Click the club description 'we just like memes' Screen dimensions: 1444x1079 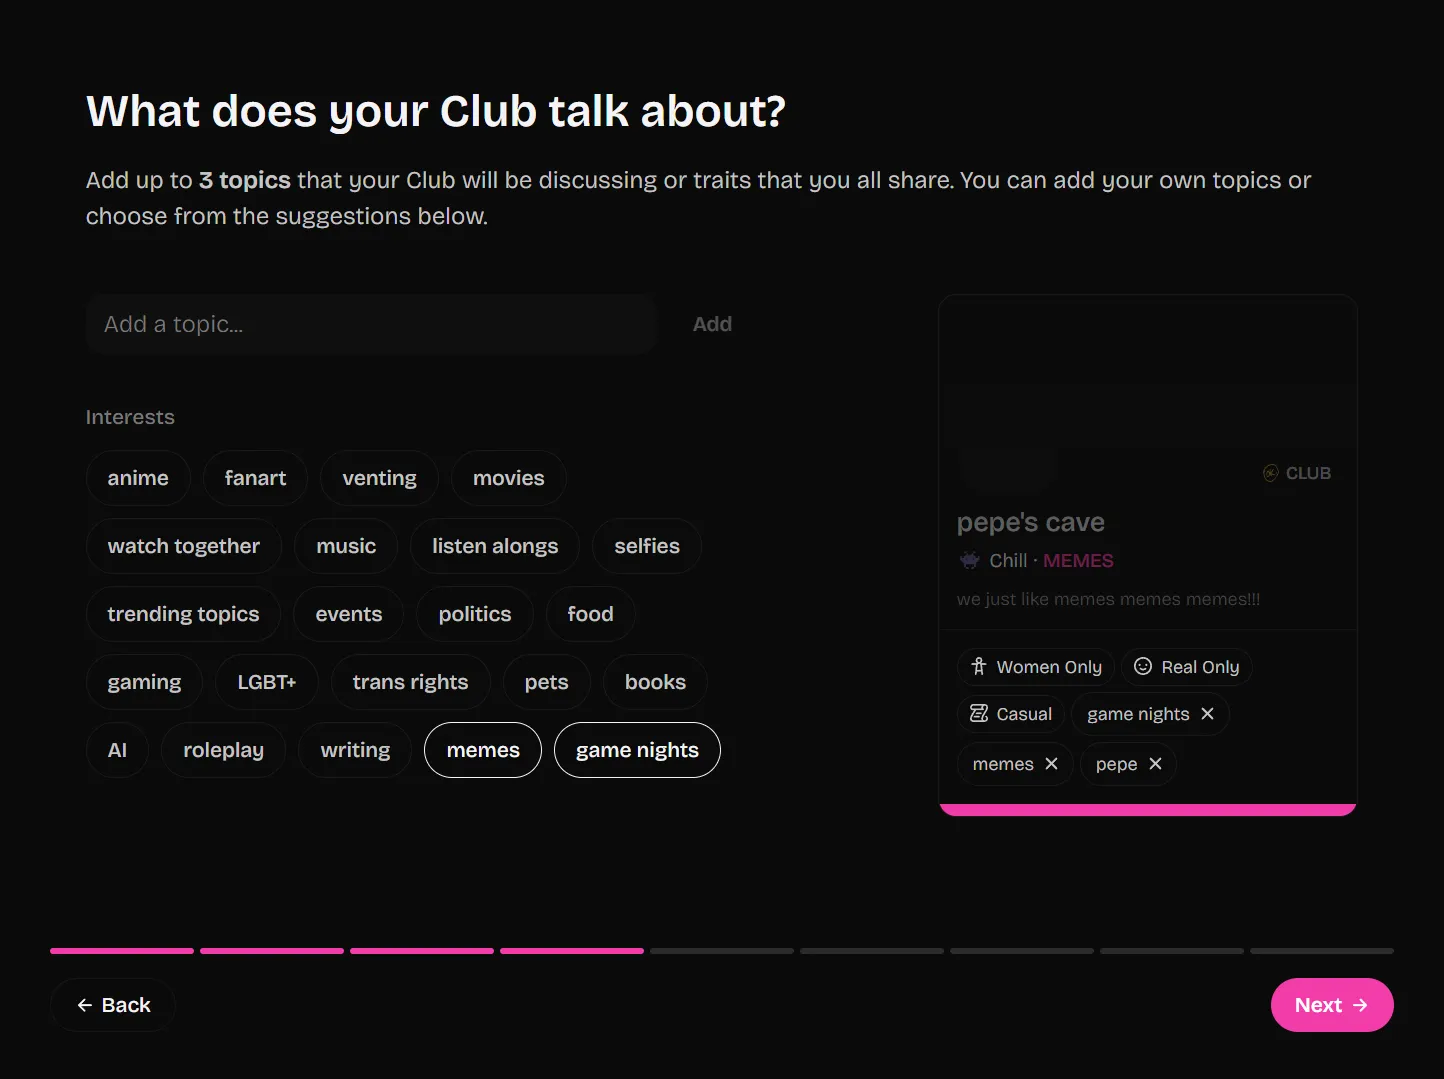coord(1108,599)
